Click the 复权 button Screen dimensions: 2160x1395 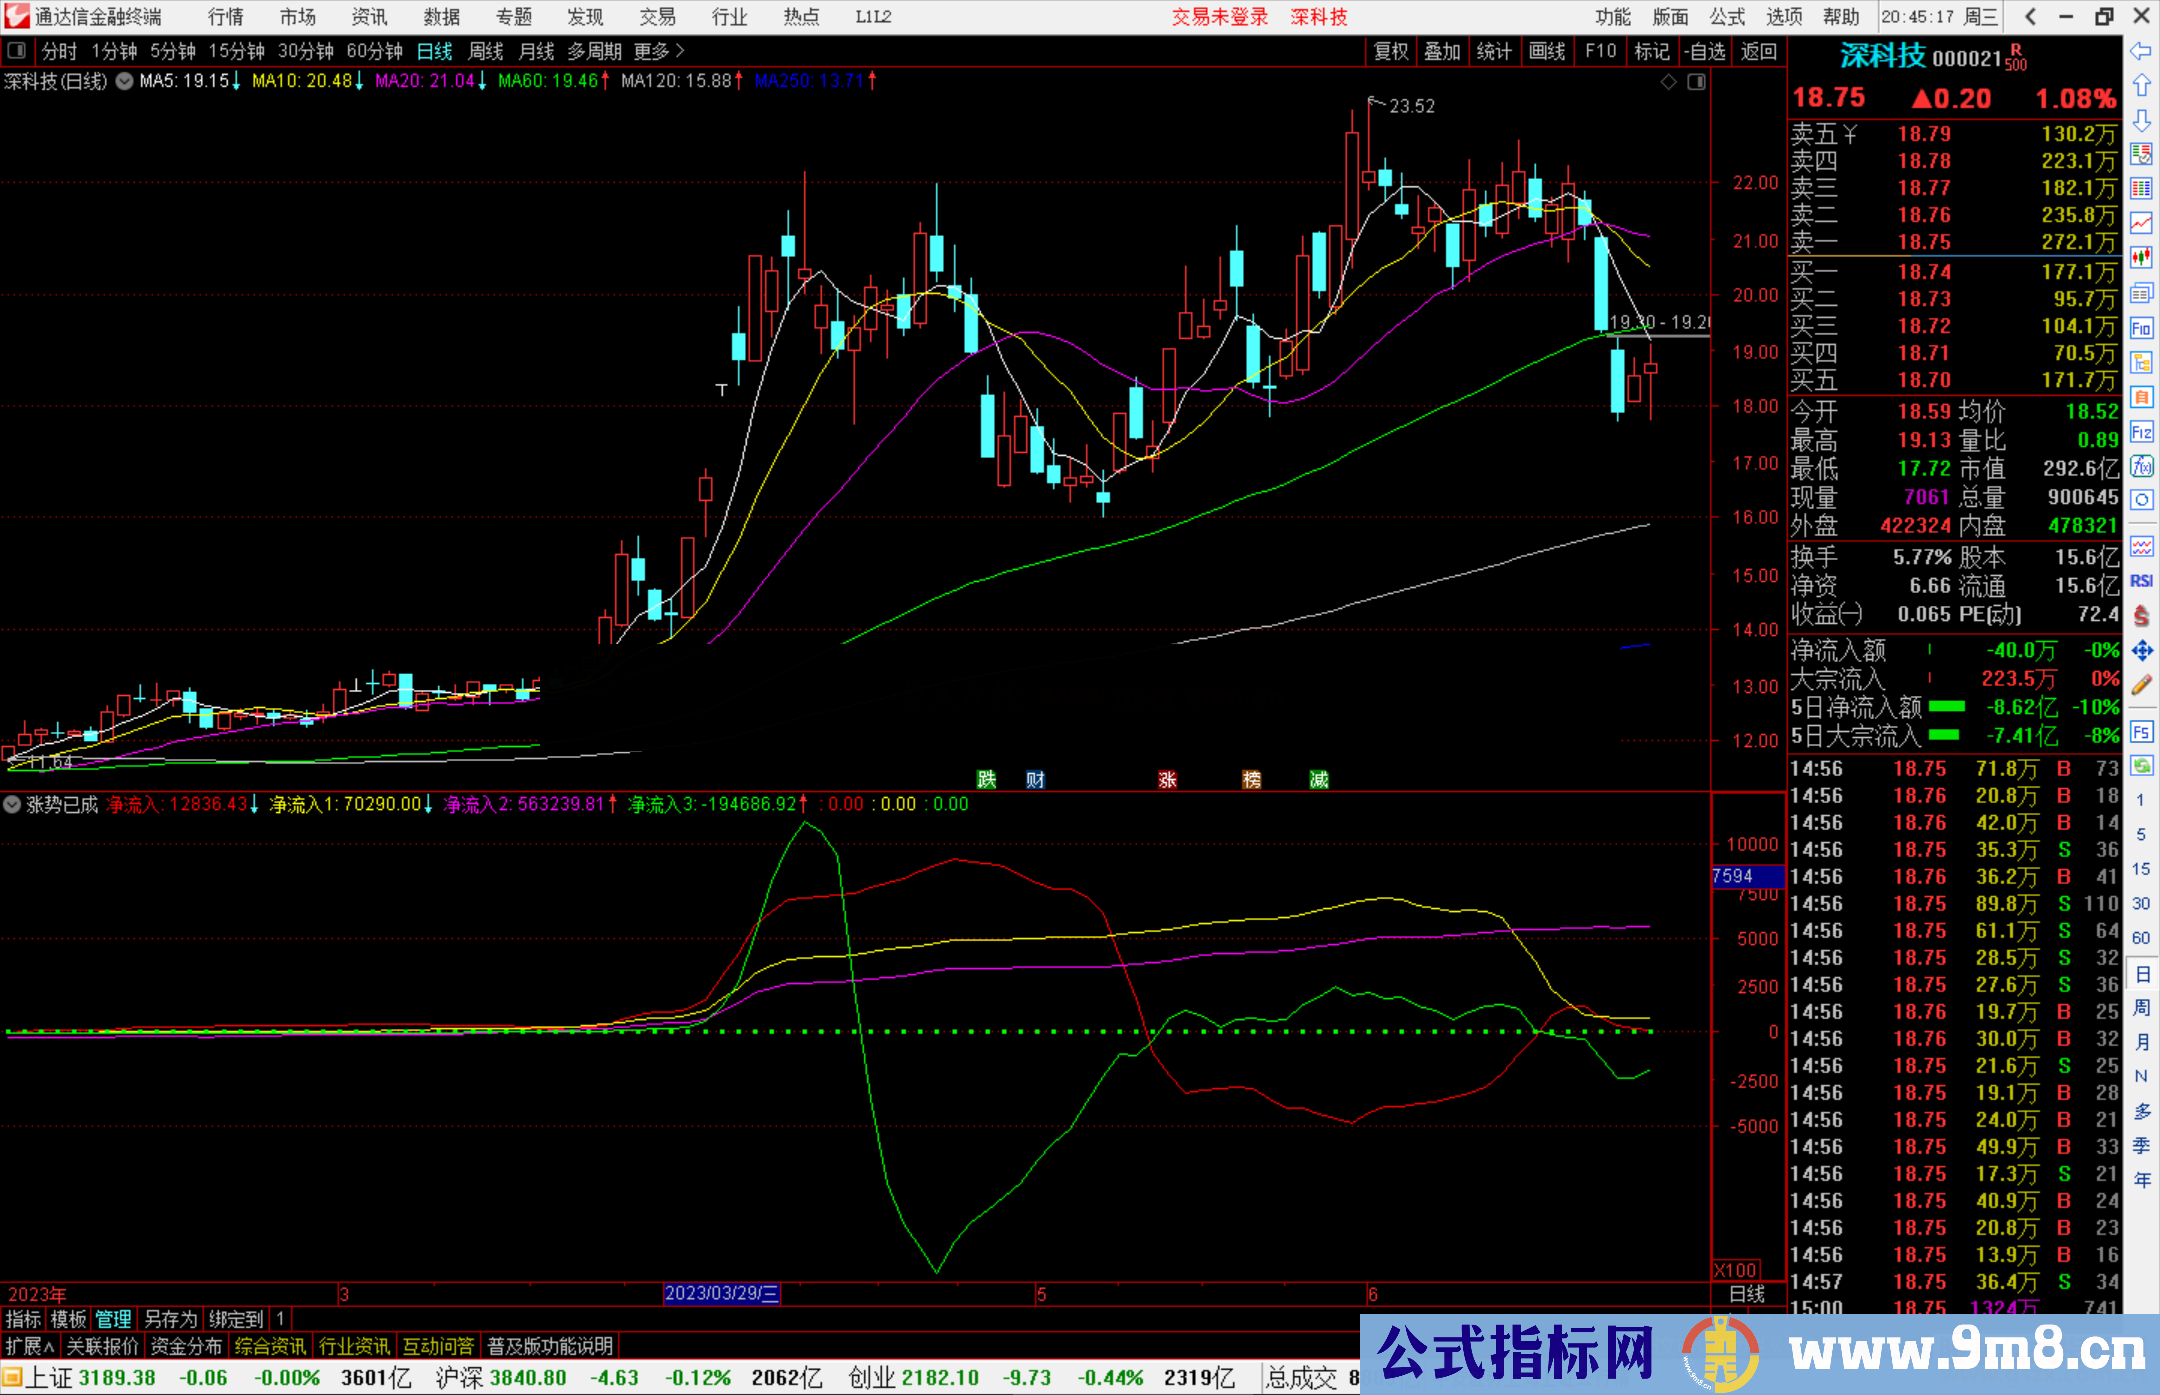tap(1390, 51)
